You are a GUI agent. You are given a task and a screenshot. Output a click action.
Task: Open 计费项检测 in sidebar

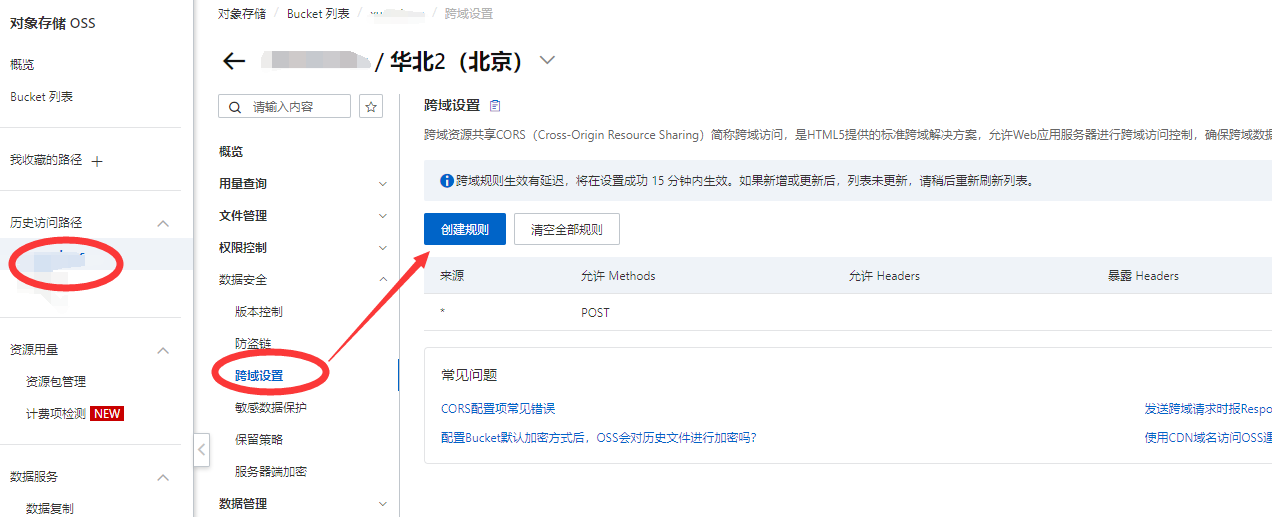point(56,414)
